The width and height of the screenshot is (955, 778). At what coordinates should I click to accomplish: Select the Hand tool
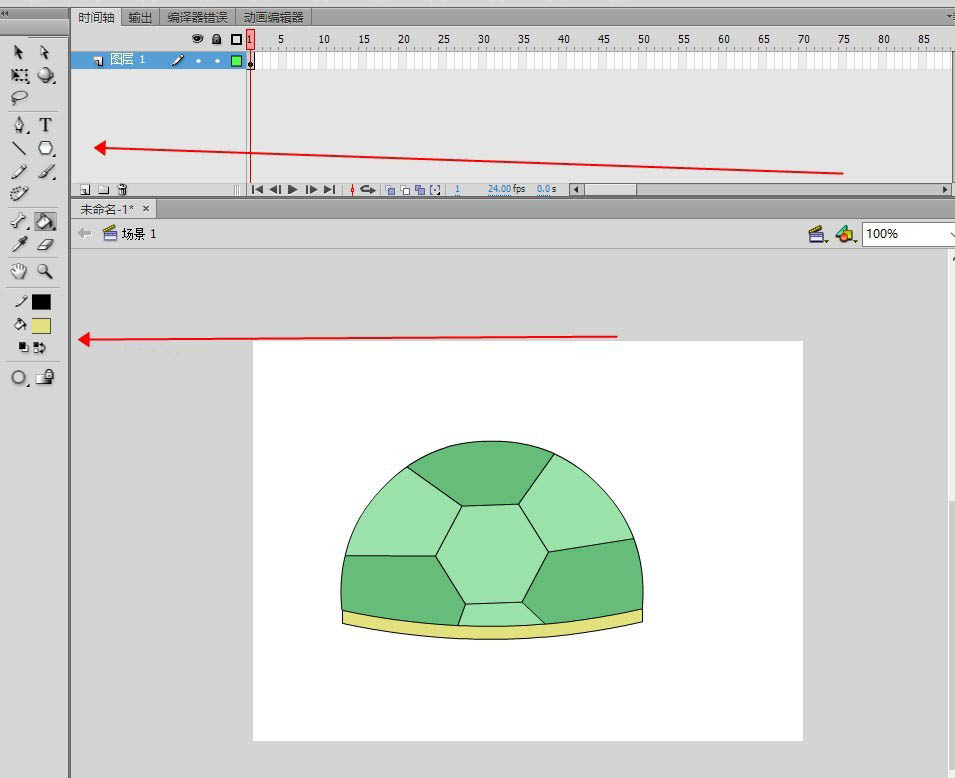(19, 271)
